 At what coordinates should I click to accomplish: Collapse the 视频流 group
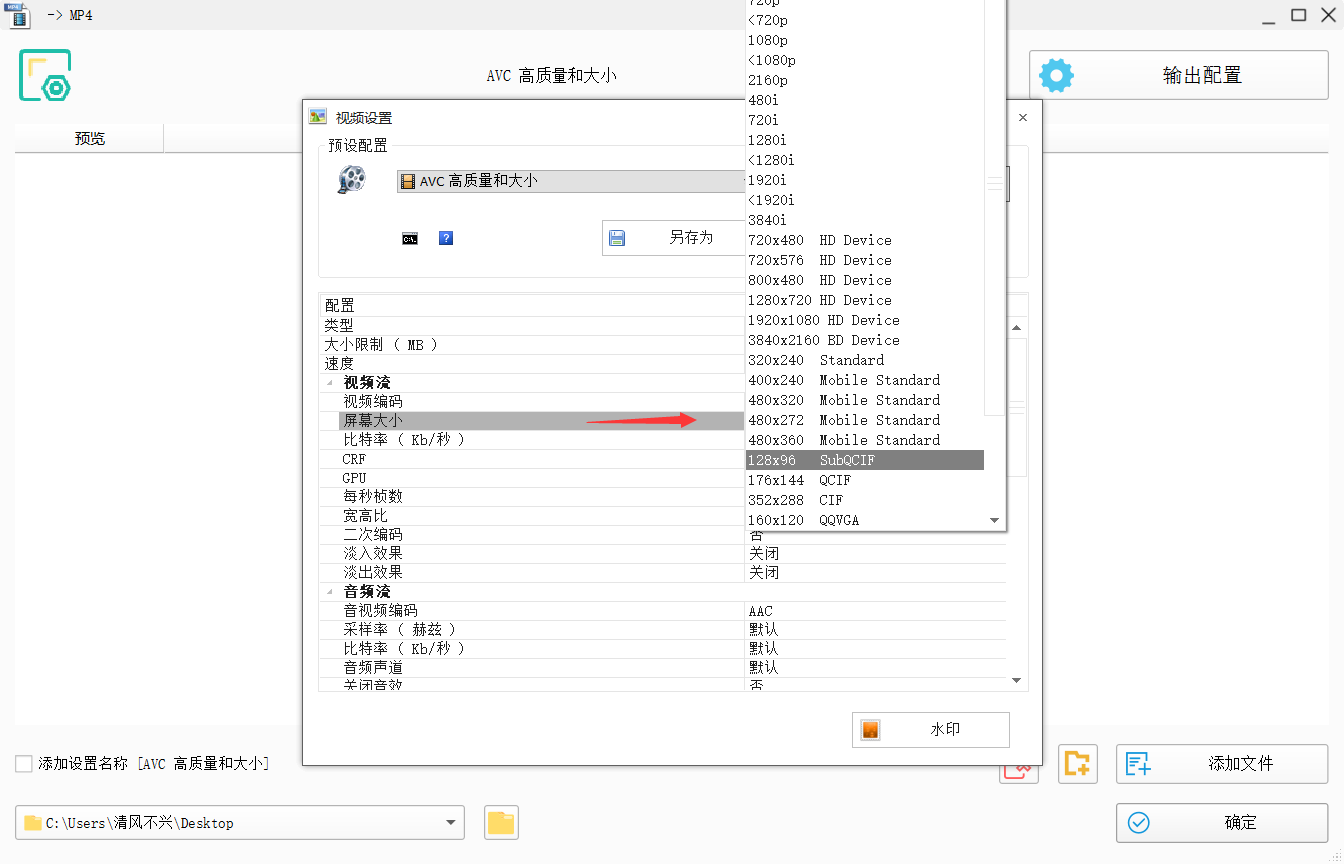pyautogui.click(x=329, y=383)
